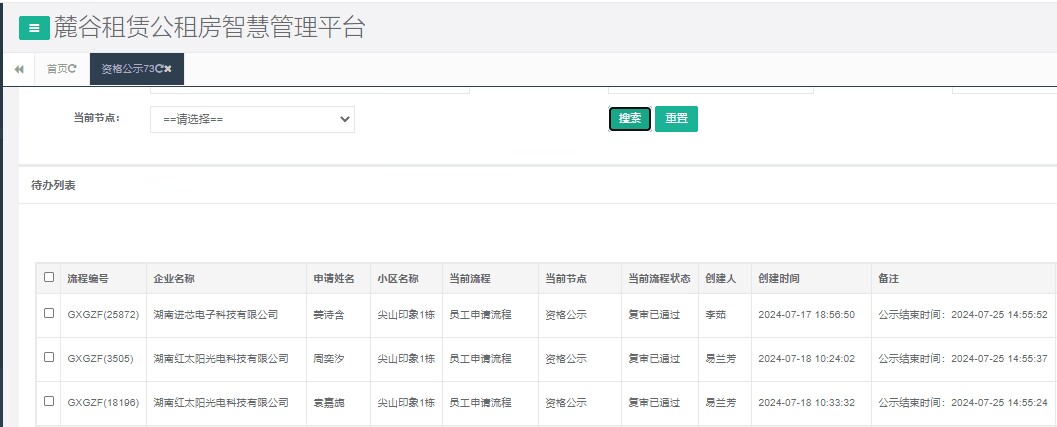Screen dimensions: 1057x427
Task: Click the 企业名称 column header
Action: coord(174,279)
